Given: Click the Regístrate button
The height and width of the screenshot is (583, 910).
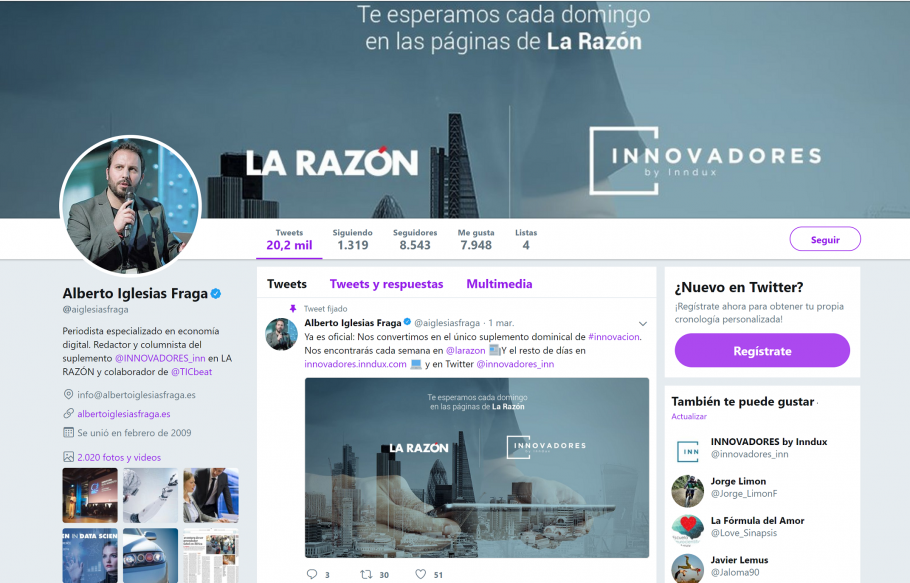Looking at the screenshot, I should pyautogui.click(x=762, y=350).
